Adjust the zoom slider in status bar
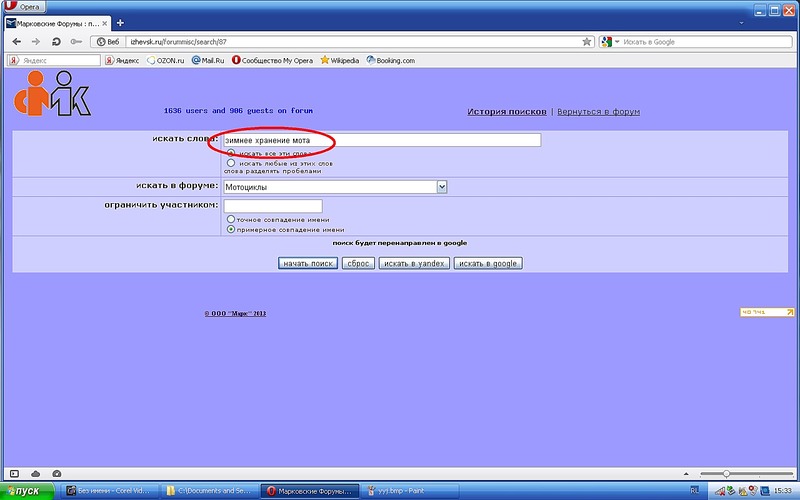The height and width of the screenshot is (500, 800). click(726, 472)
